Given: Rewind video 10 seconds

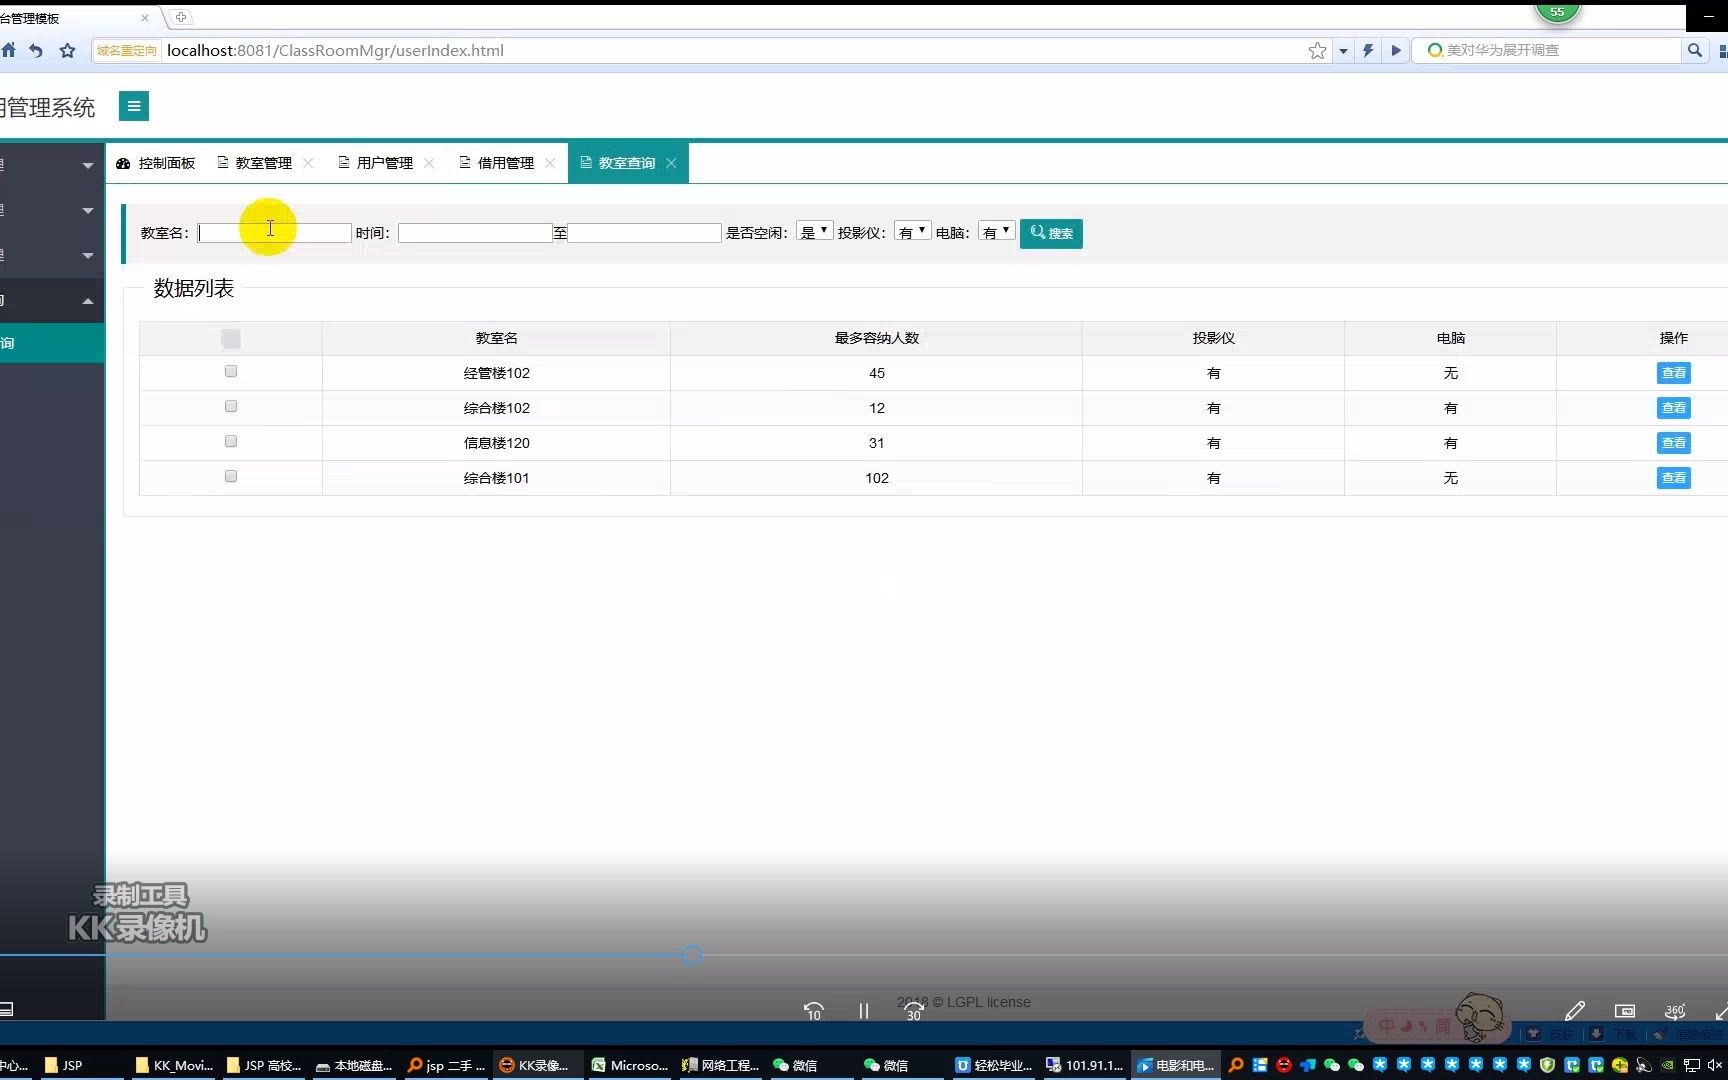Looking at the screenshot, I should click(814, 1011).
